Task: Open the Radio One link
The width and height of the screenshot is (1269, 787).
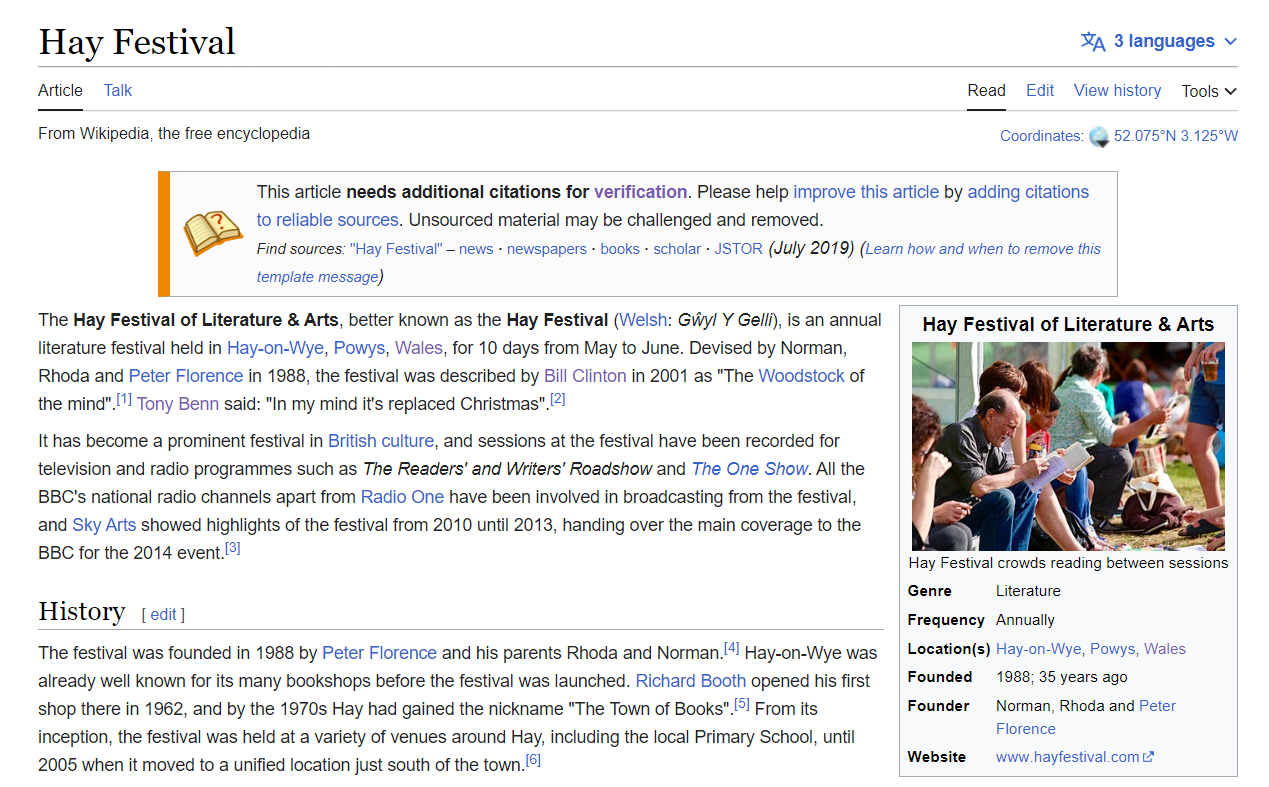Action: pos(402,497)
